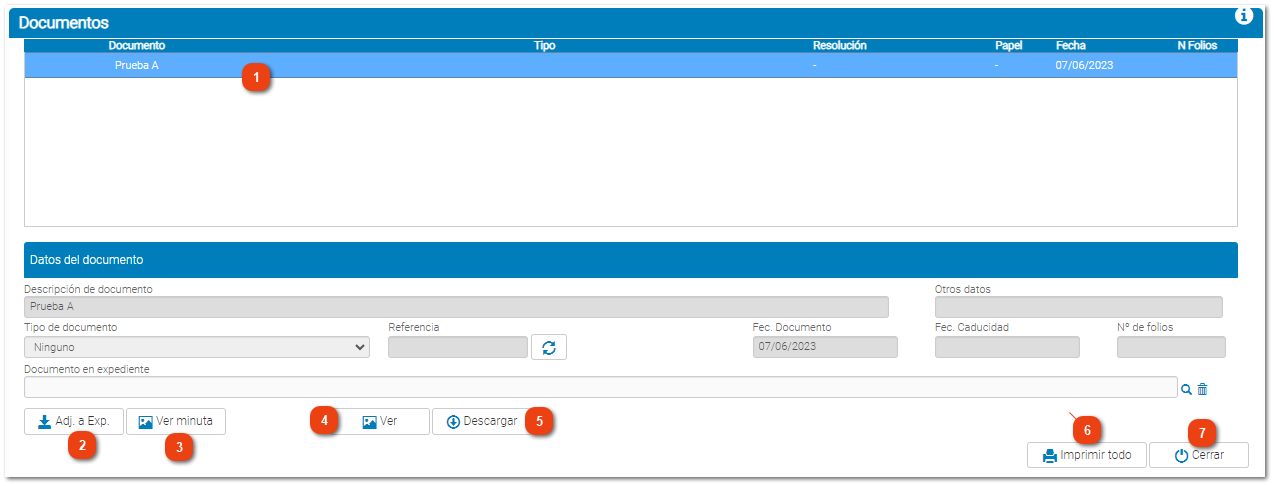Image resolution: width=1274 pixels, height=486 pixels.
Task: Open the info icon in the Documentos header
Action: pos(1244,15)
